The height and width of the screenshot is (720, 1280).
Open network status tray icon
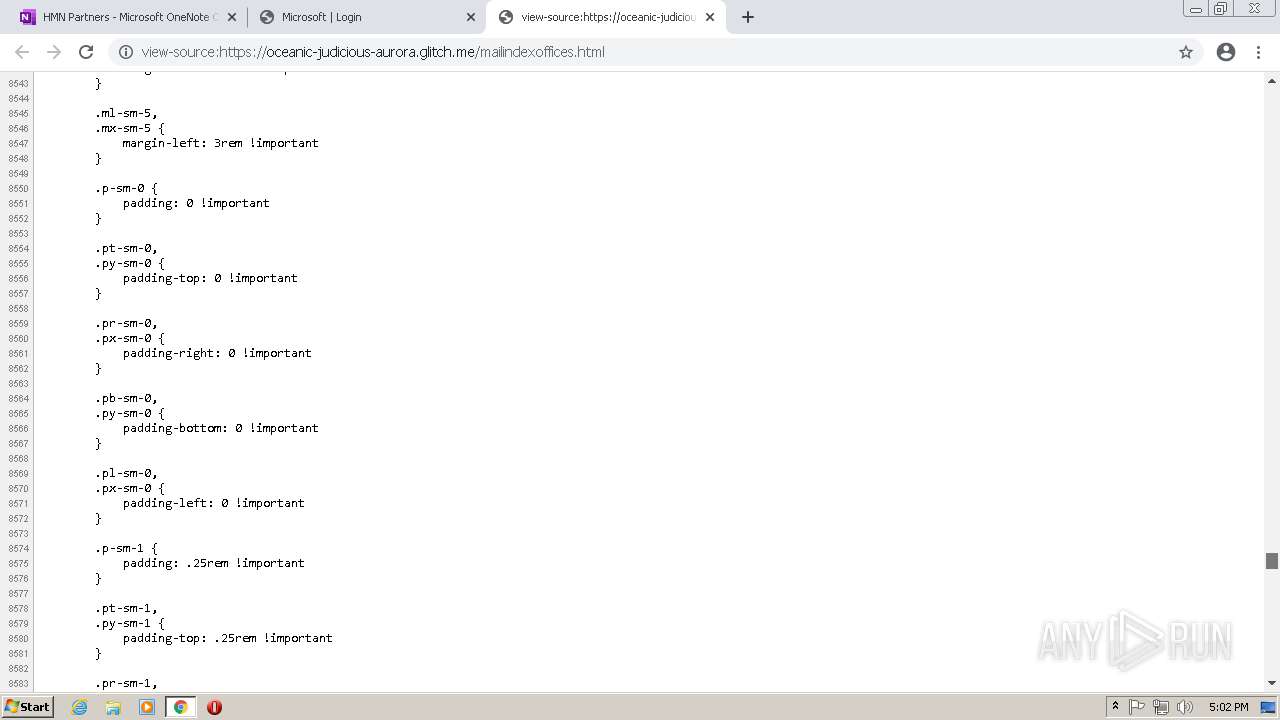tap(1161, 707)
